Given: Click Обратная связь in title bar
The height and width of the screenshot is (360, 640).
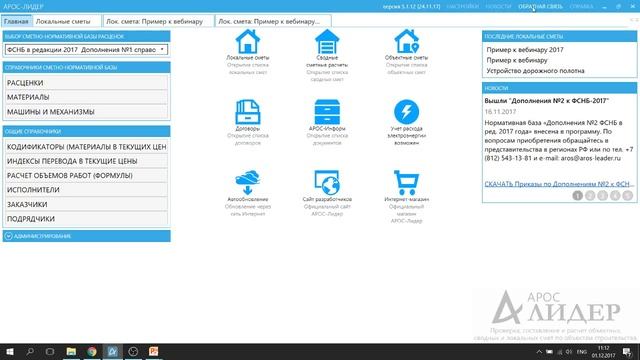Looking at the screenshot, I should coord(540,7).
